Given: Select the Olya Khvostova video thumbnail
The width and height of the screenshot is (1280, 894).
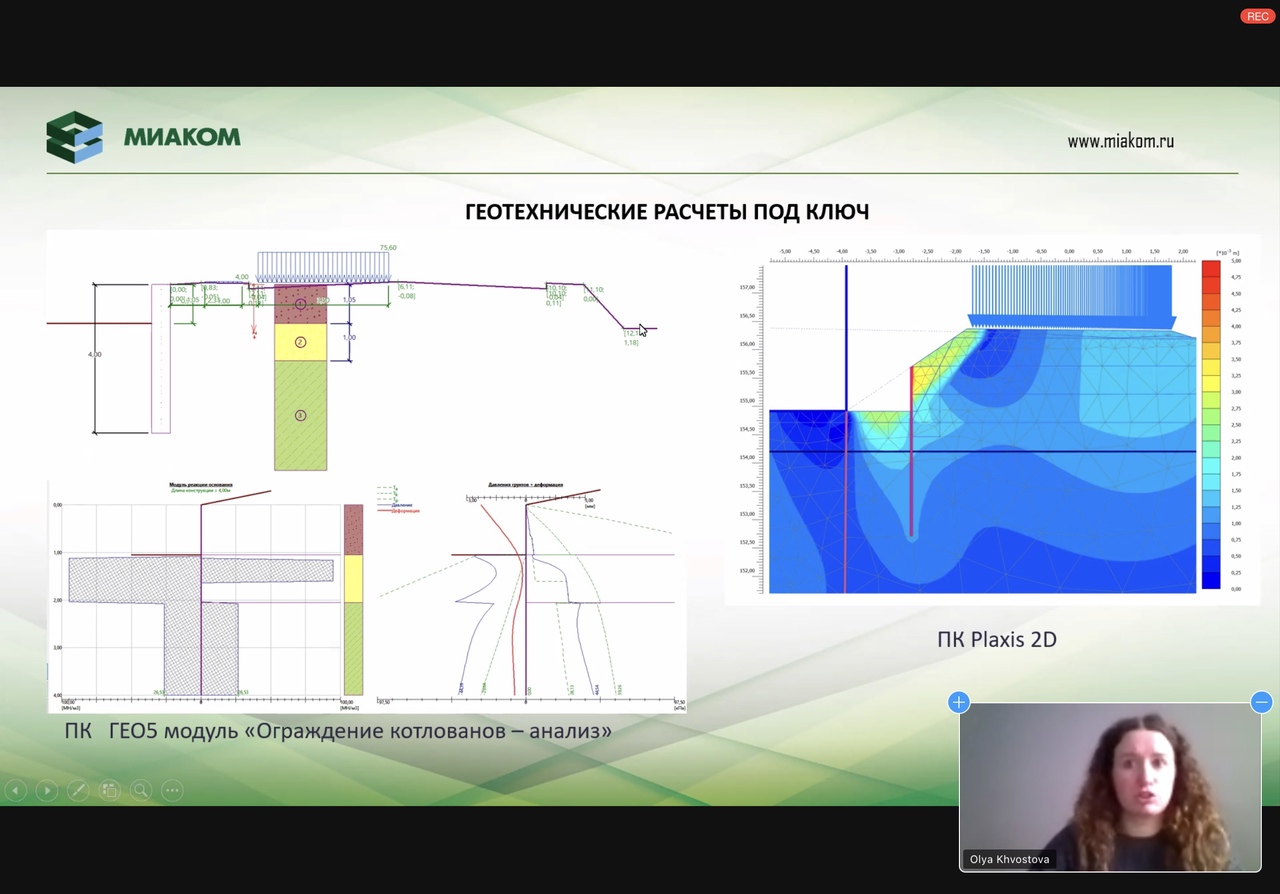Looking at the screenshot, I should [x=1110, y=787].
